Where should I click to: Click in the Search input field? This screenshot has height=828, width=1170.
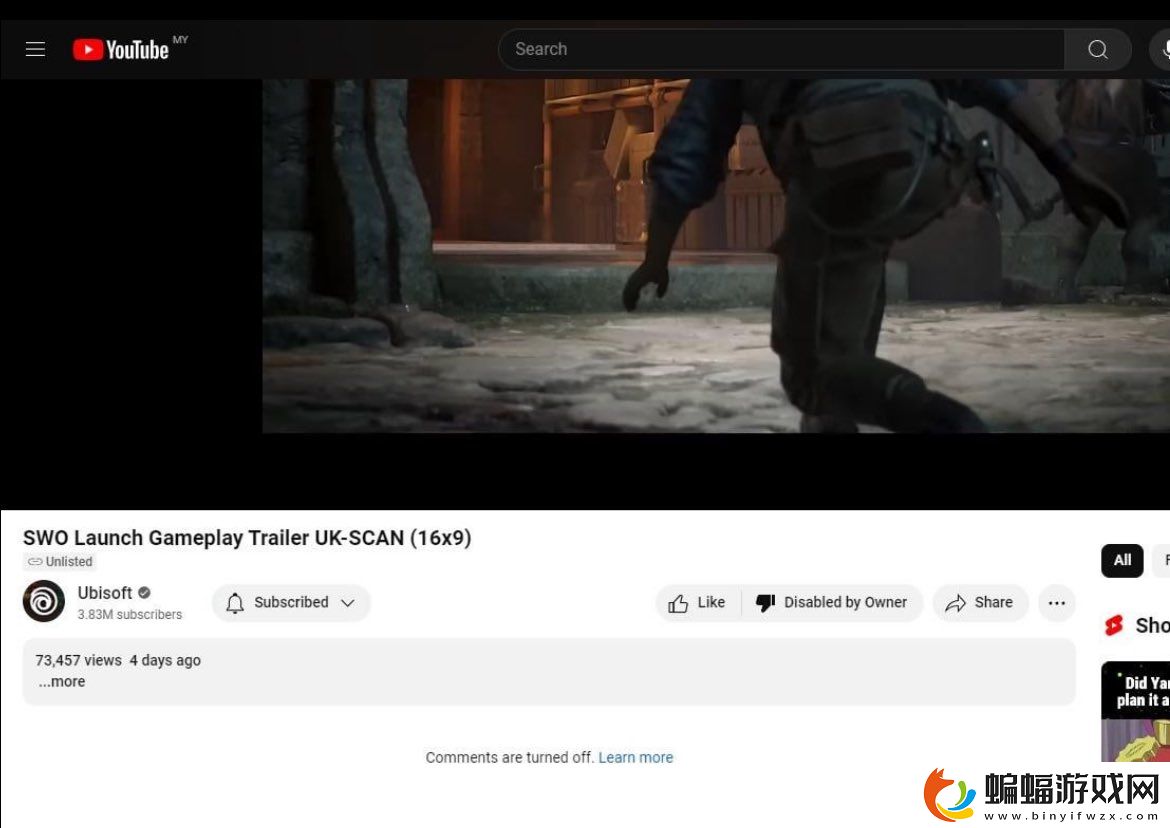781,49
